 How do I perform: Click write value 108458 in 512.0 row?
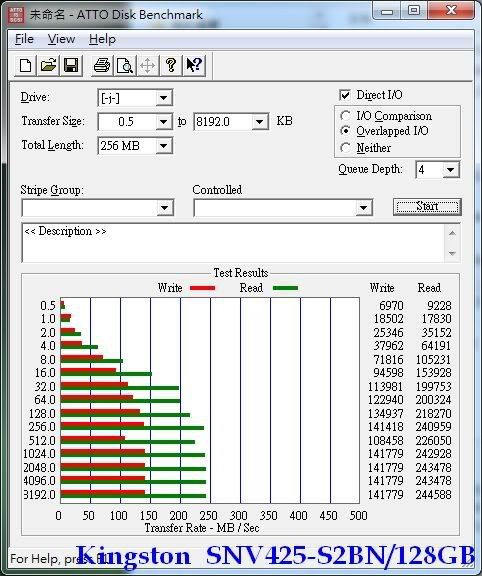pyautogui.click(x=385, y=440)
